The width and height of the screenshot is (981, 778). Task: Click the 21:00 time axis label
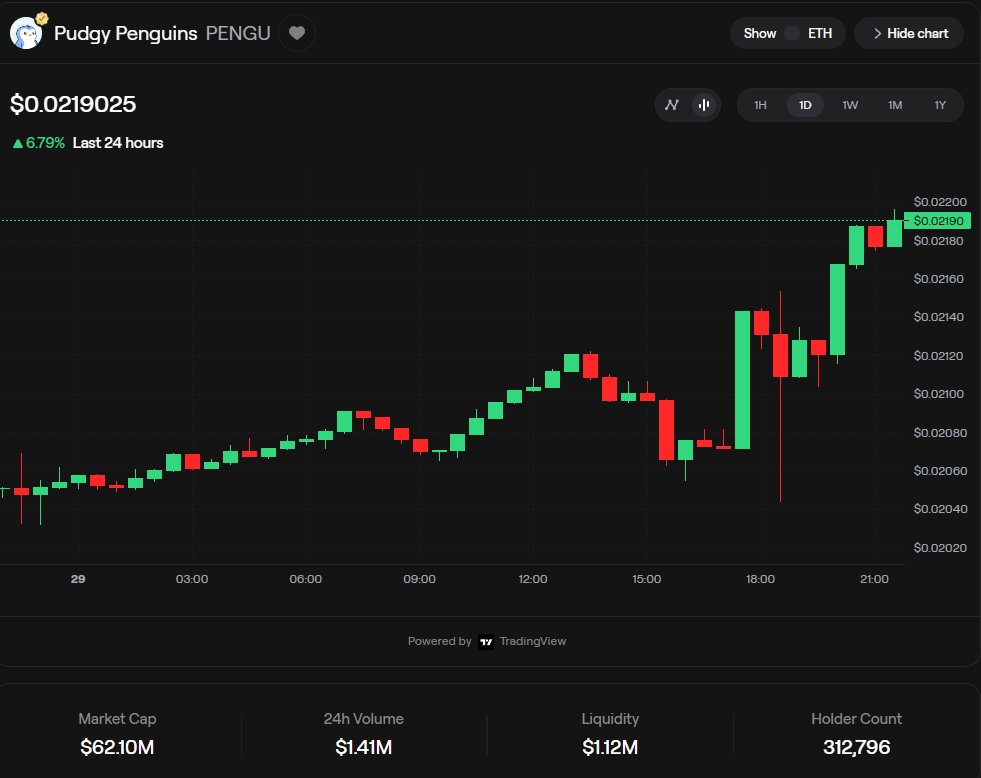click(x=874, y=579)
